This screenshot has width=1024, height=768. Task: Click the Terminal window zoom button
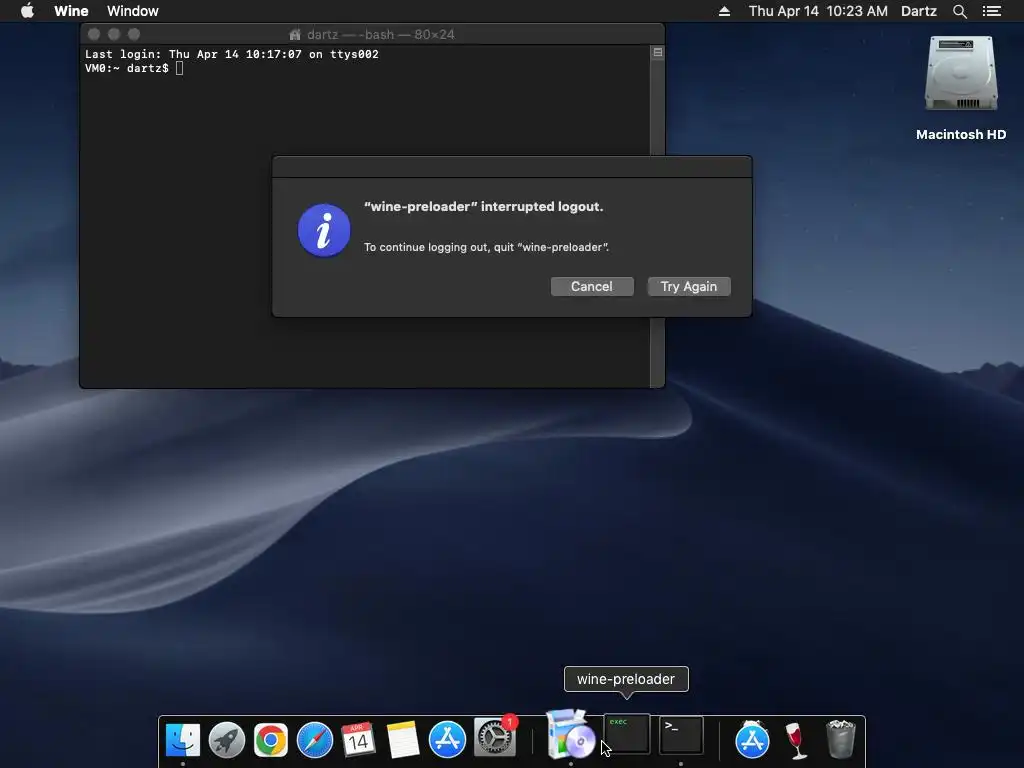[x=134, y=34]
